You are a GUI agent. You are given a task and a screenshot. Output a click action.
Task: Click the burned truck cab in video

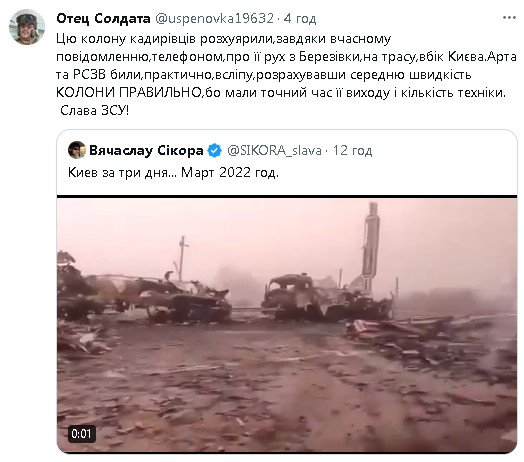tap(287, 295)
